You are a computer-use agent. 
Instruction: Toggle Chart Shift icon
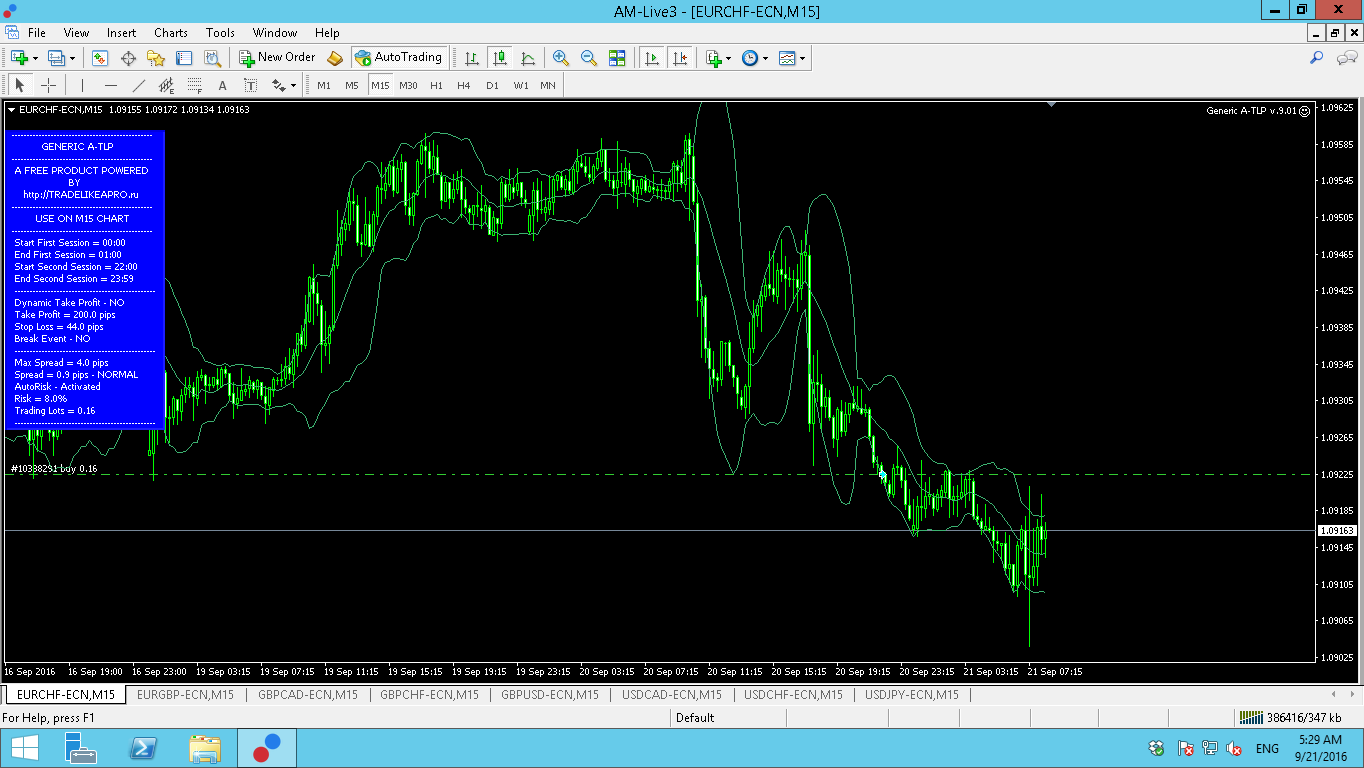[x=680, y=58]
